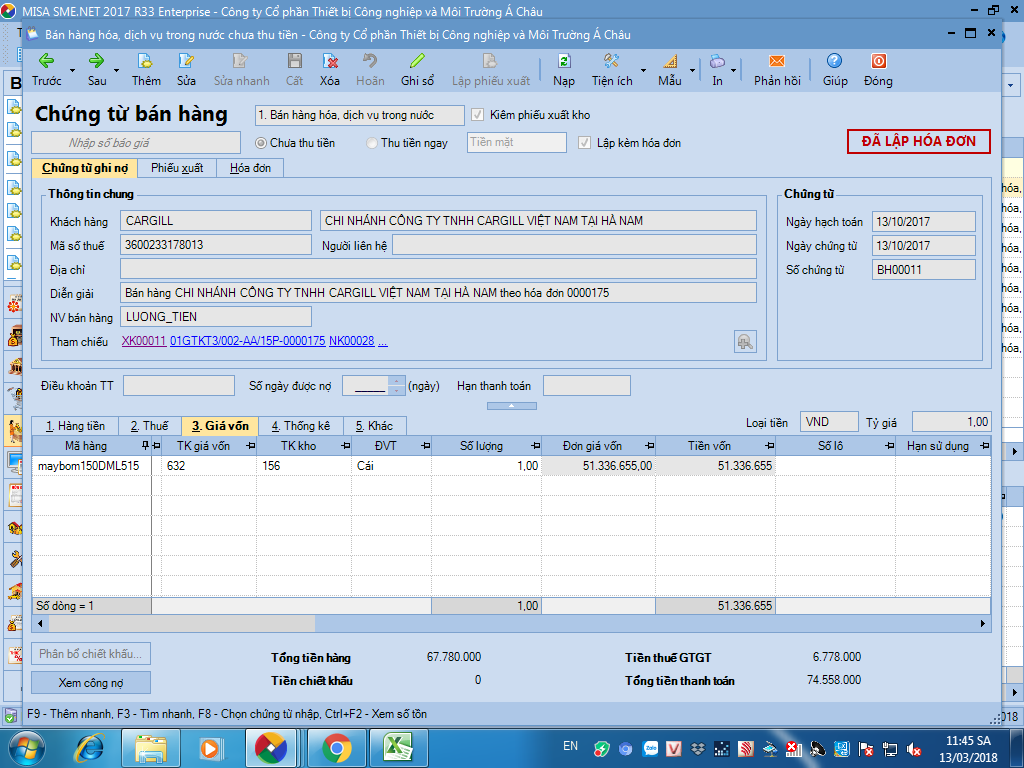Increase Số ngày được nợ spinner
Screen dimensions: 1024x768
pyautogui.click(x=396, y=381)
